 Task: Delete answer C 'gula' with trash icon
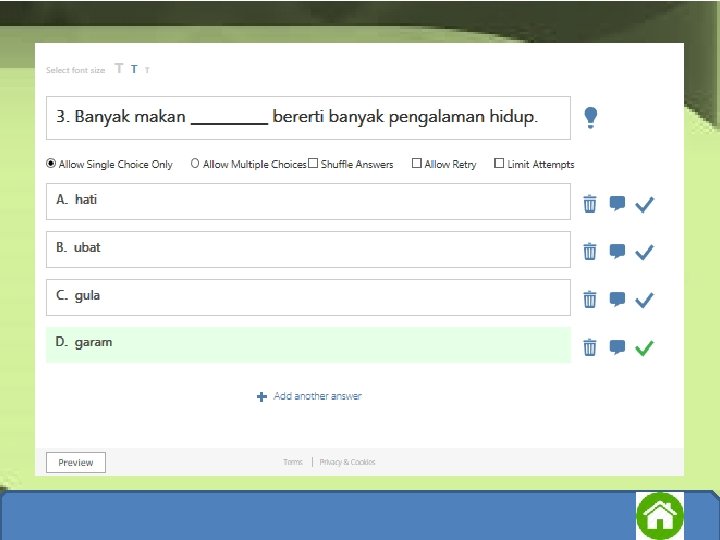590,299
